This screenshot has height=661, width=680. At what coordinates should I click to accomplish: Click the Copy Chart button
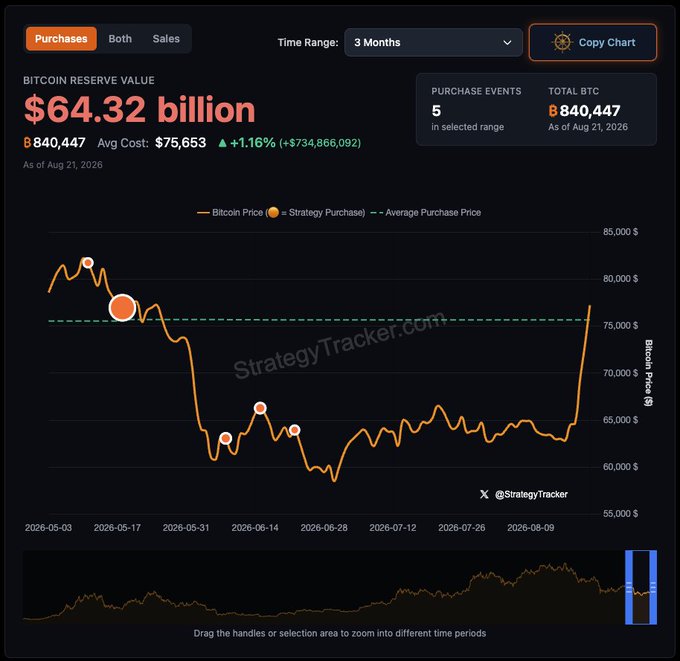point(593,43)
